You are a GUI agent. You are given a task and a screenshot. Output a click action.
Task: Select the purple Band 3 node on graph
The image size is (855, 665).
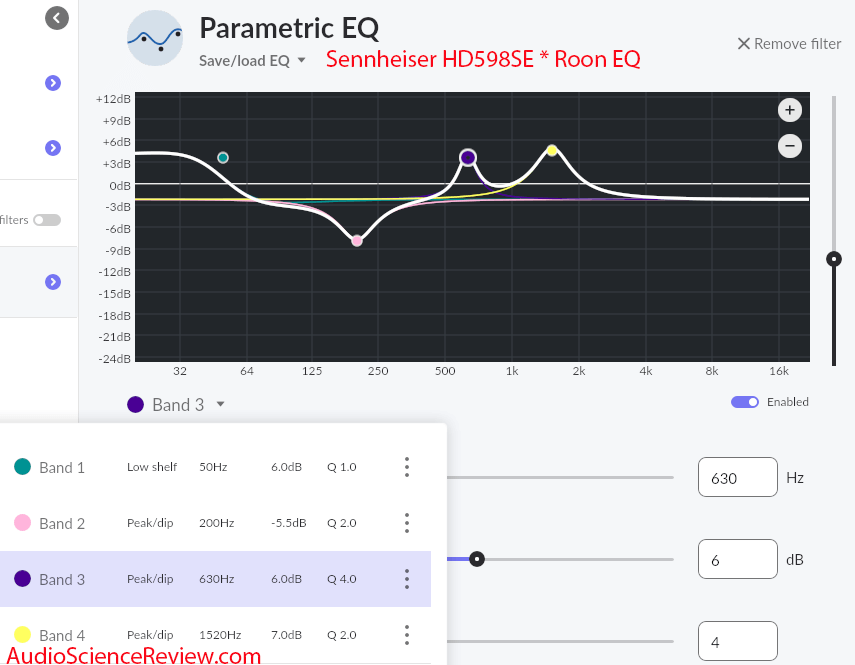click(x=468, y=158)
